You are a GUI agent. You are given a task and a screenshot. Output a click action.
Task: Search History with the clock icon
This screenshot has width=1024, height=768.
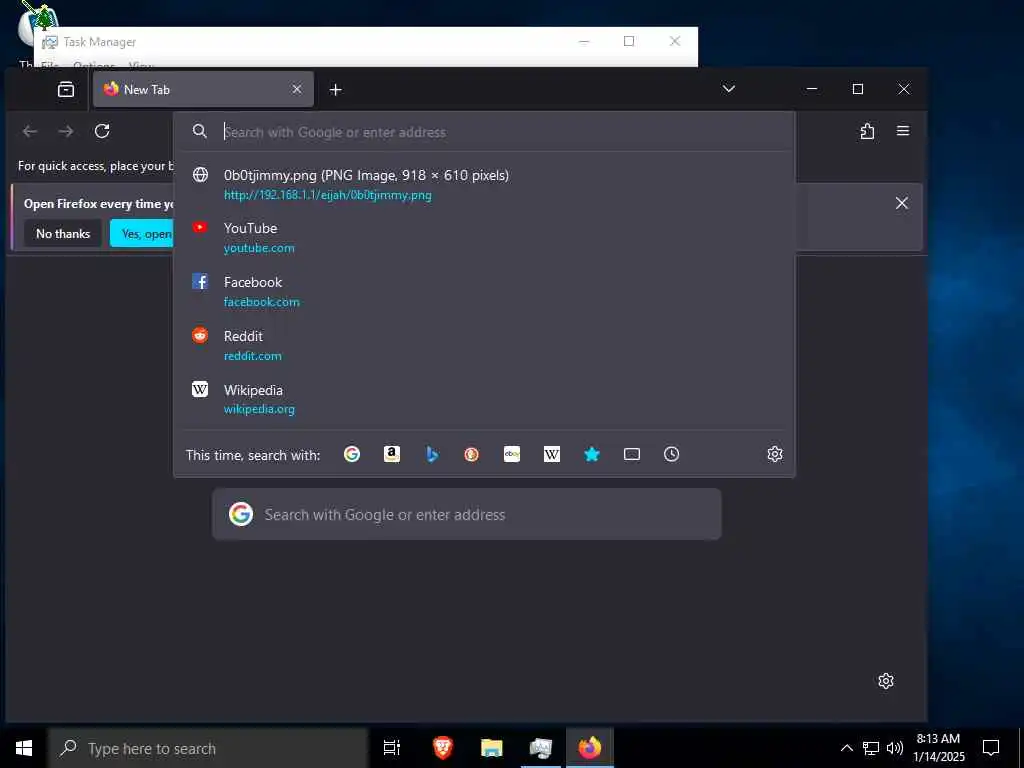tap(671, 454)
